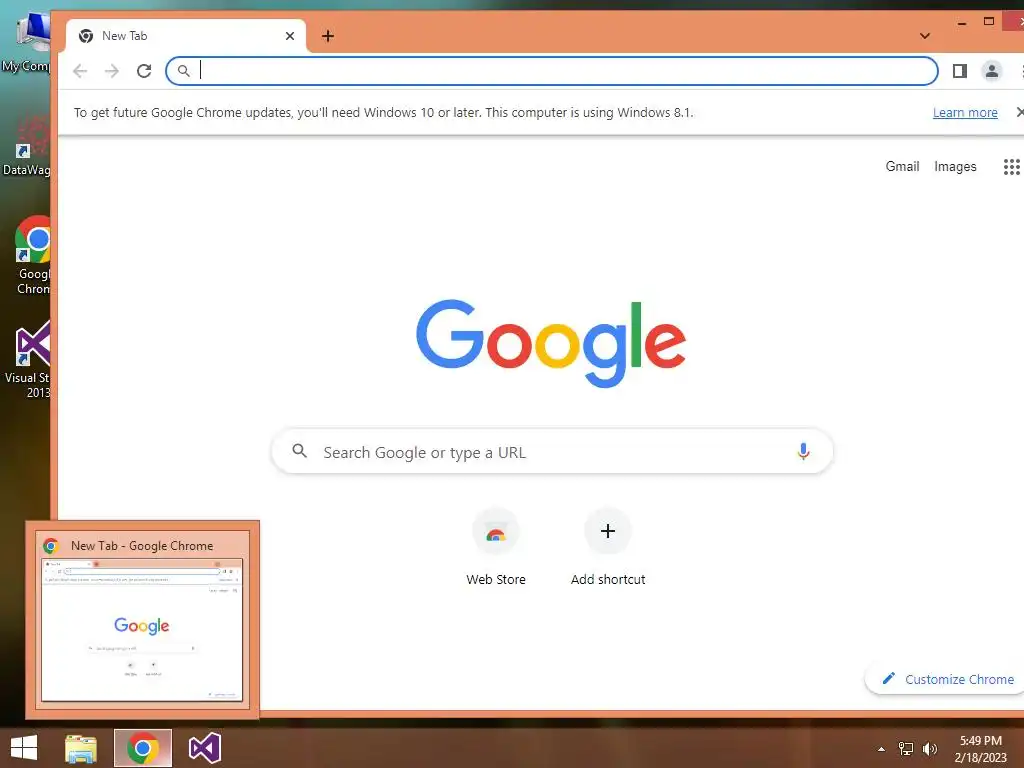Screen dimensions: 1024x768
Task: Select the Google Chrome desktop shortcut
Action: coord(33,256)
